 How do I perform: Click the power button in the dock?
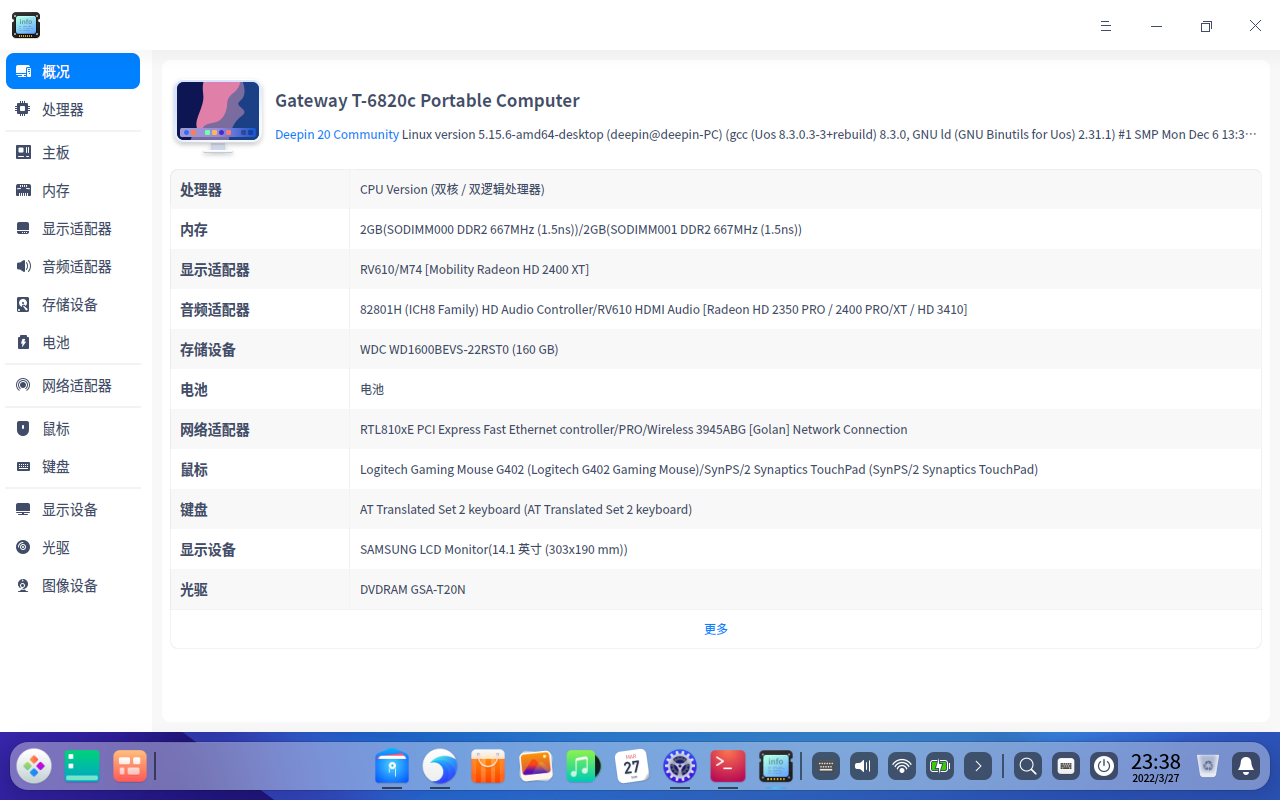tap(1104, 766)
